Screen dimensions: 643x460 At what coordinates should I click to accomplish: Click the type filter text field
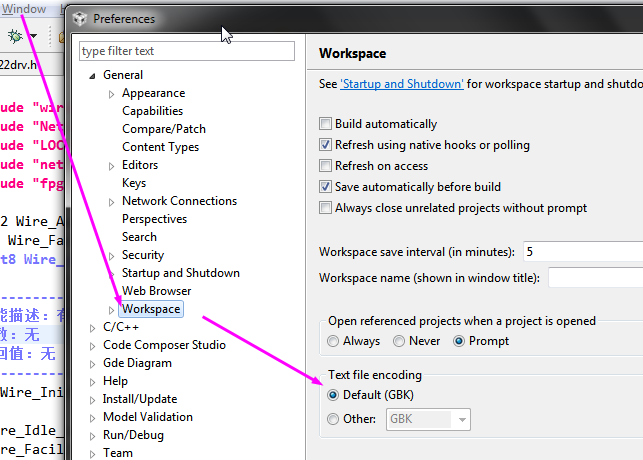[x=187, y=50]
